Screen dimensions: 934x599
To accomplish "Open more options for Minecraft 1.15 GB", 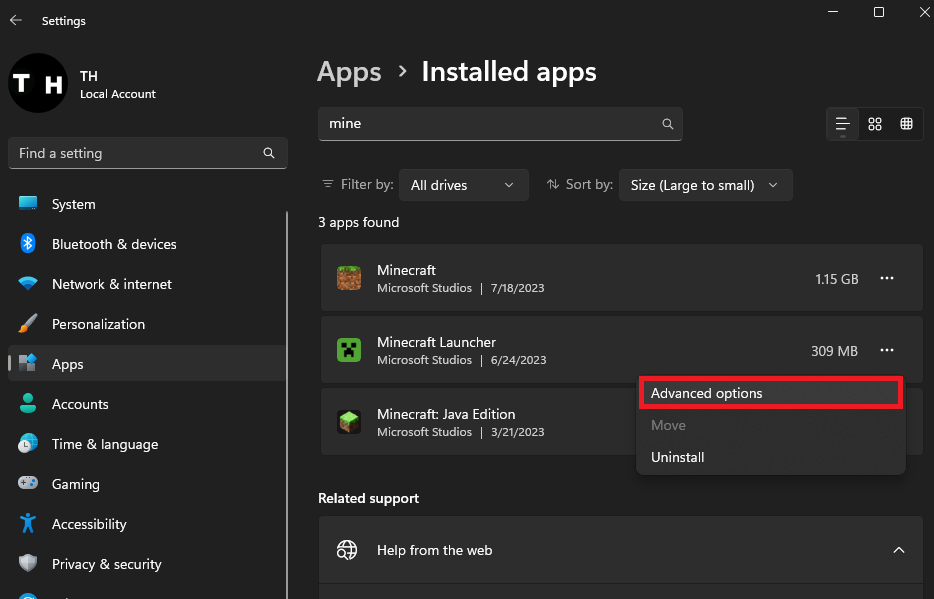I will tap(887, 279).
